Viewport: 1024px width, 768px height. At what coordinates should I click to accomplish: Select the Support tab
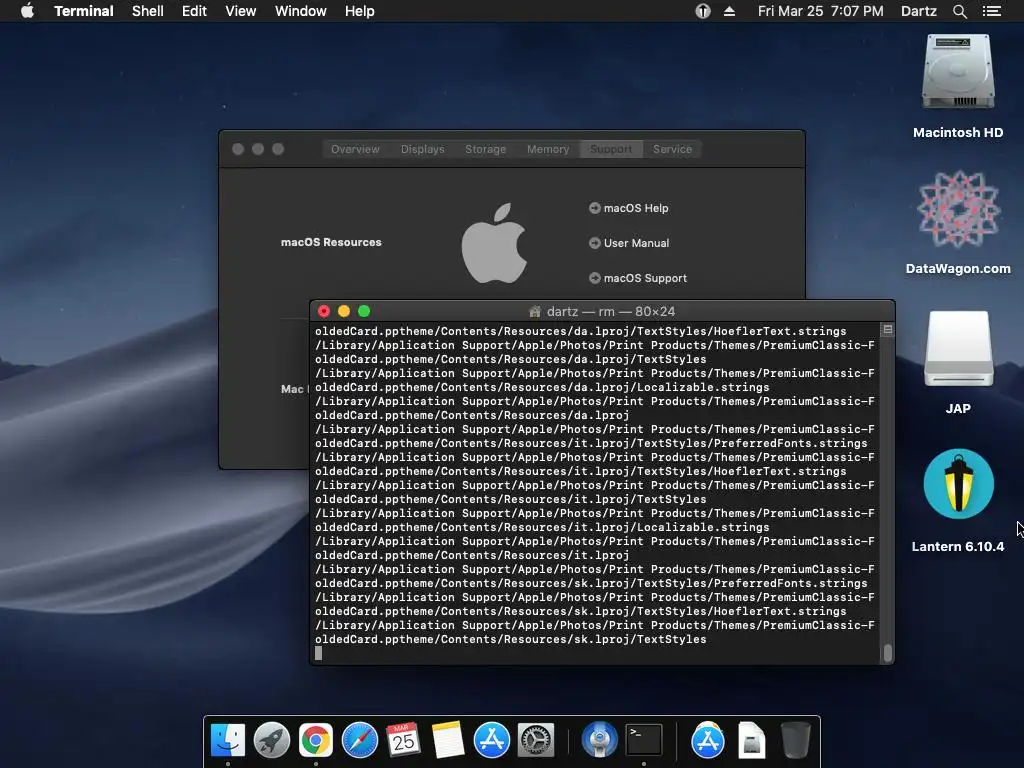(611, 149)
